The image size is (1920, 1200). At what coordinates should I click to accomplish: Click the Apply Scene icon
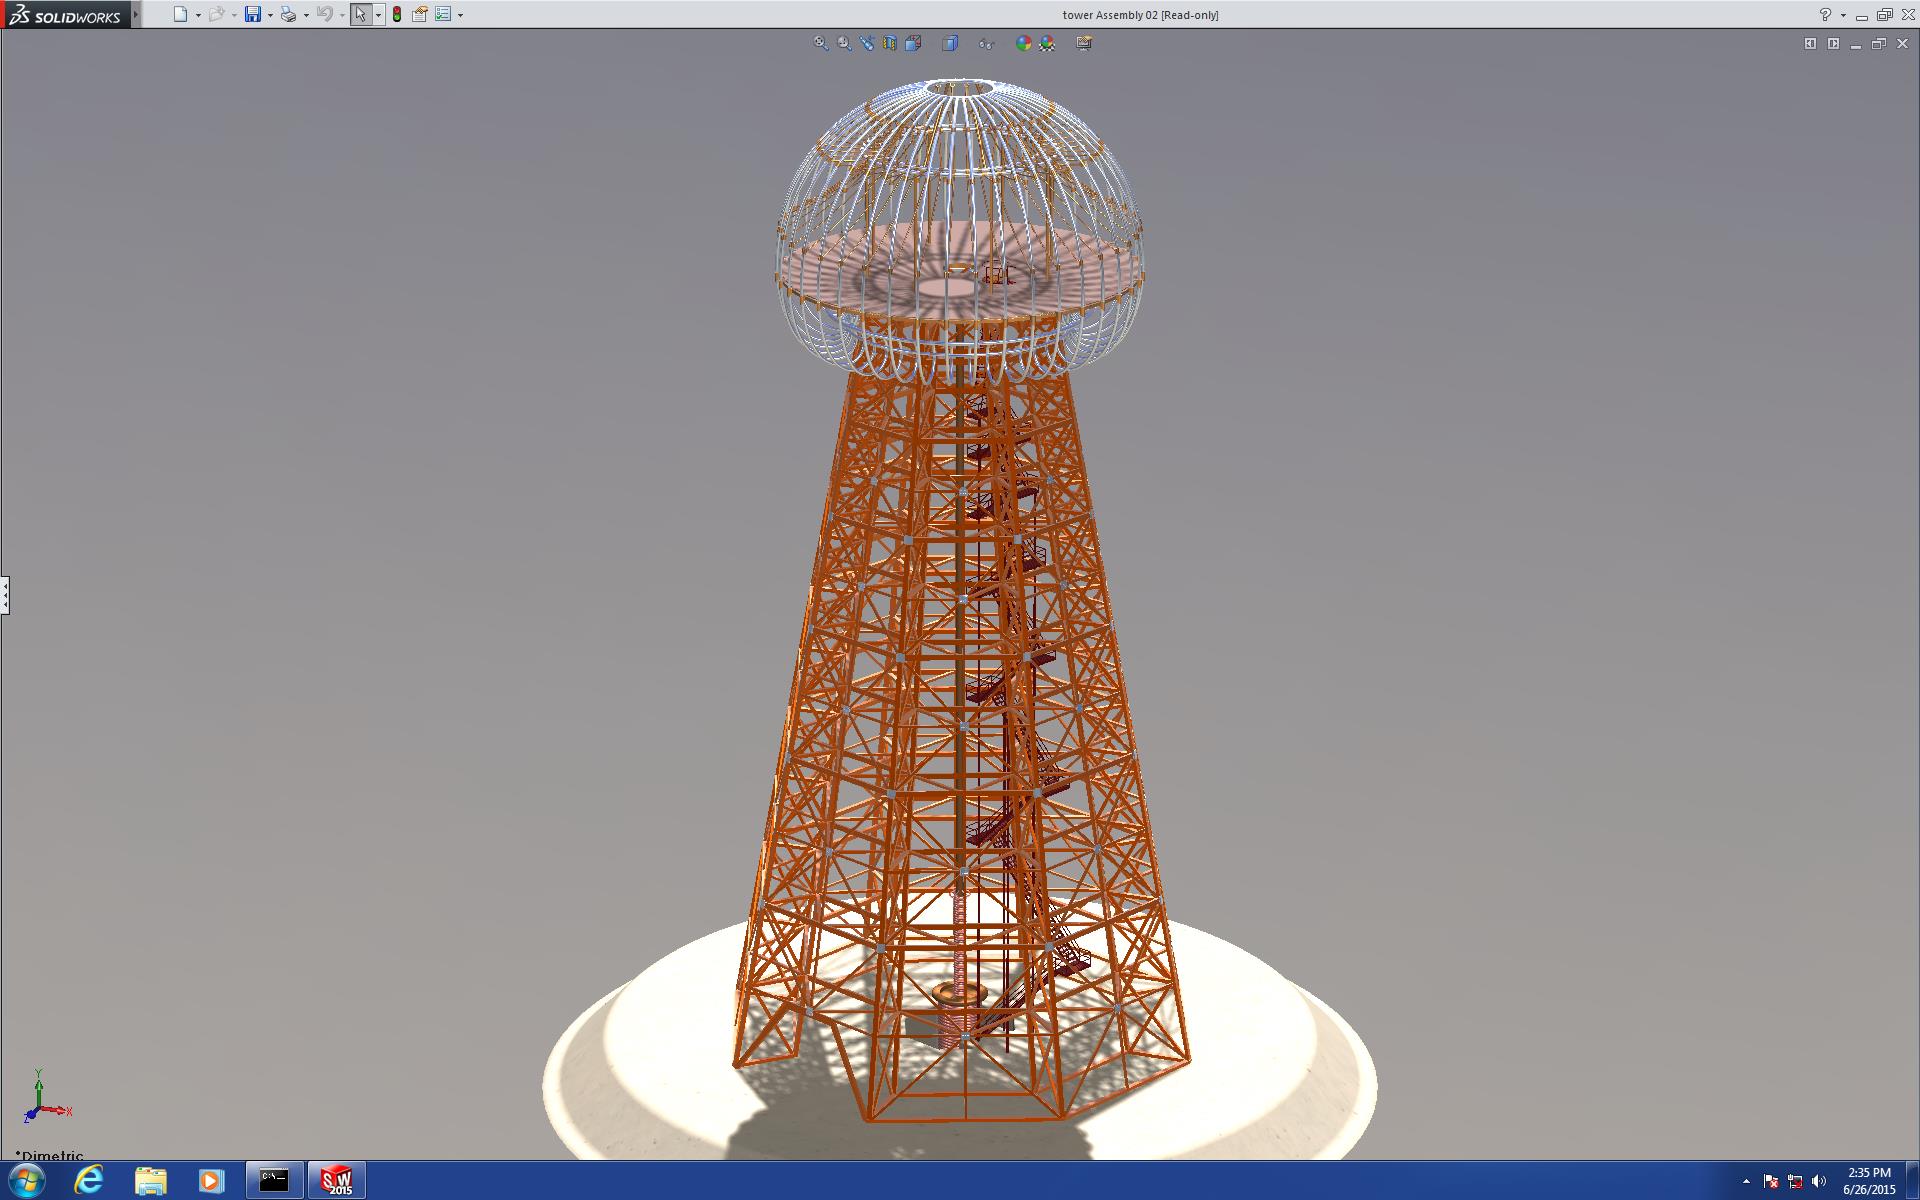1047,43
